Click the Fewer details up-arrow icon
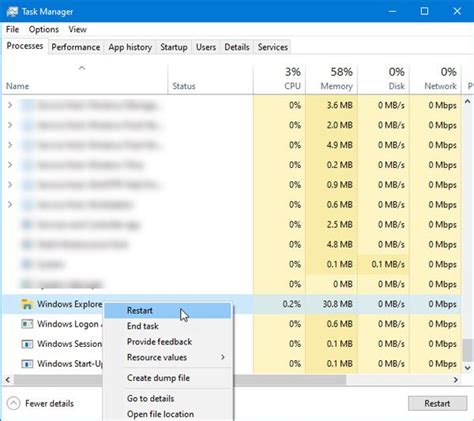Image resolution: width=474 pixels, height=421 pixels. pyautogui.click(x=14, y=404)
